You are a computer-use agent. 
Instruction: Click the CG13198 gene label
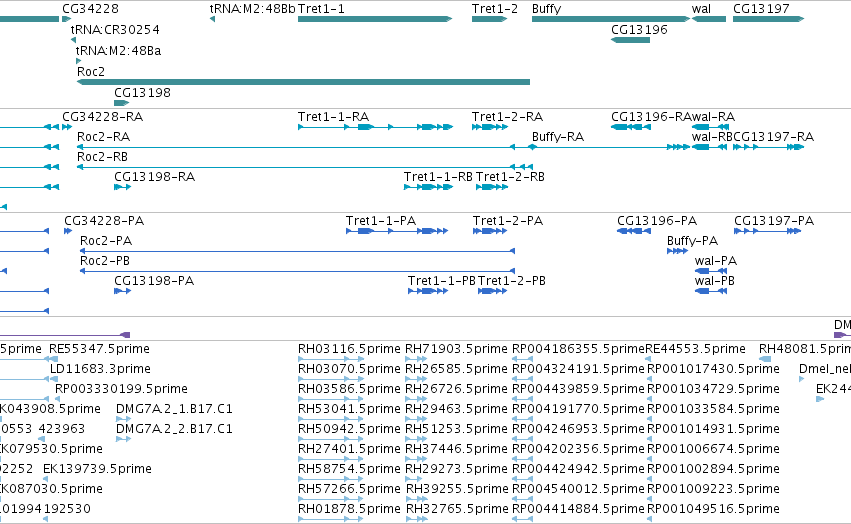[142, 92]
